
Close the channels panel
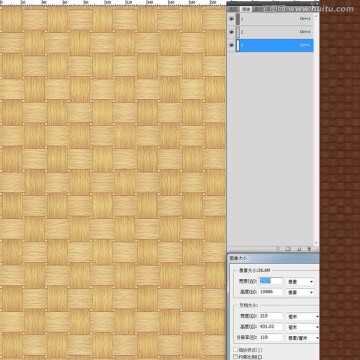point(317,4)
